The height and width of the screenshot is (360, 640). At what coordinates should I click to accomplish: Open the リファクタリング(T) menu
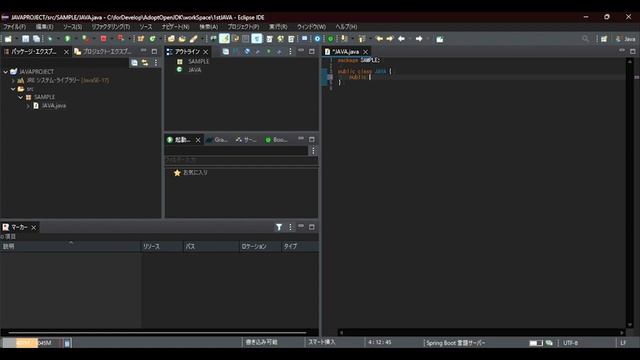click(111, 27)
